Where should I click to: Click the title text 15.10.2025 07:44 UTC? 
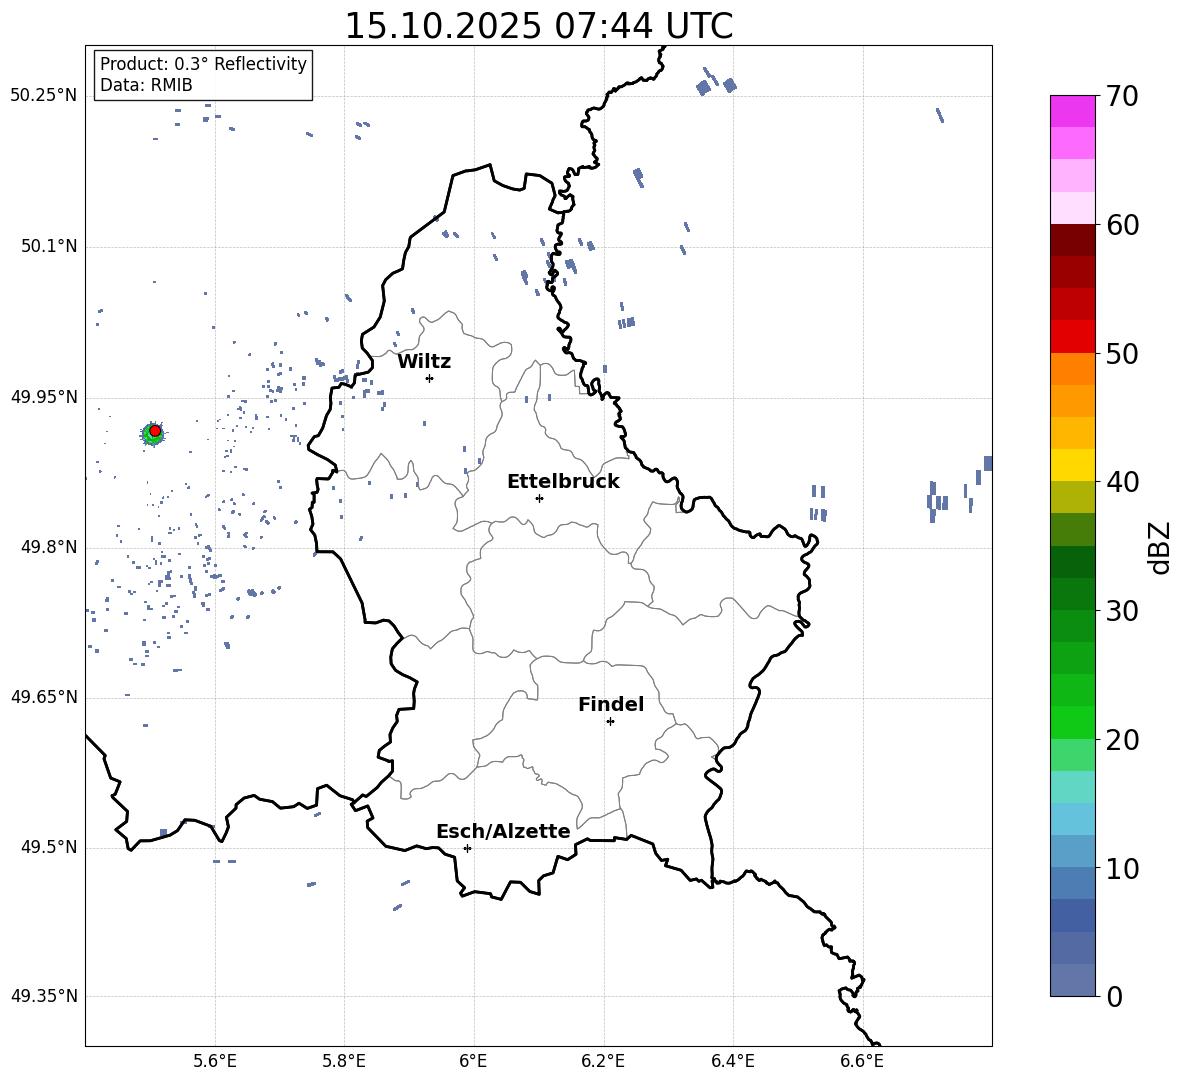click(538, 26)
